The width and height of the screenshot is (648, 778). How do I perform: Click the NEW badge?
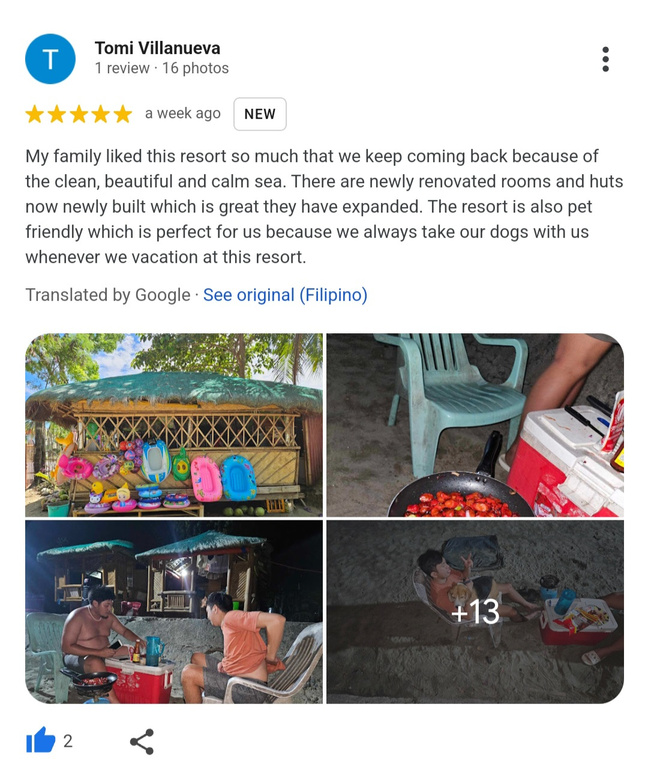point(260,114)
